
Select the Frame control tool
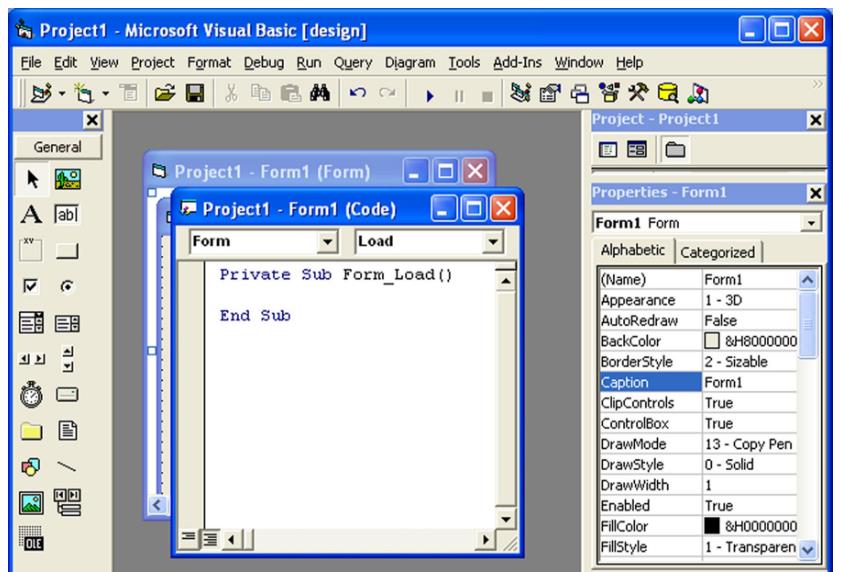point(32,251)
